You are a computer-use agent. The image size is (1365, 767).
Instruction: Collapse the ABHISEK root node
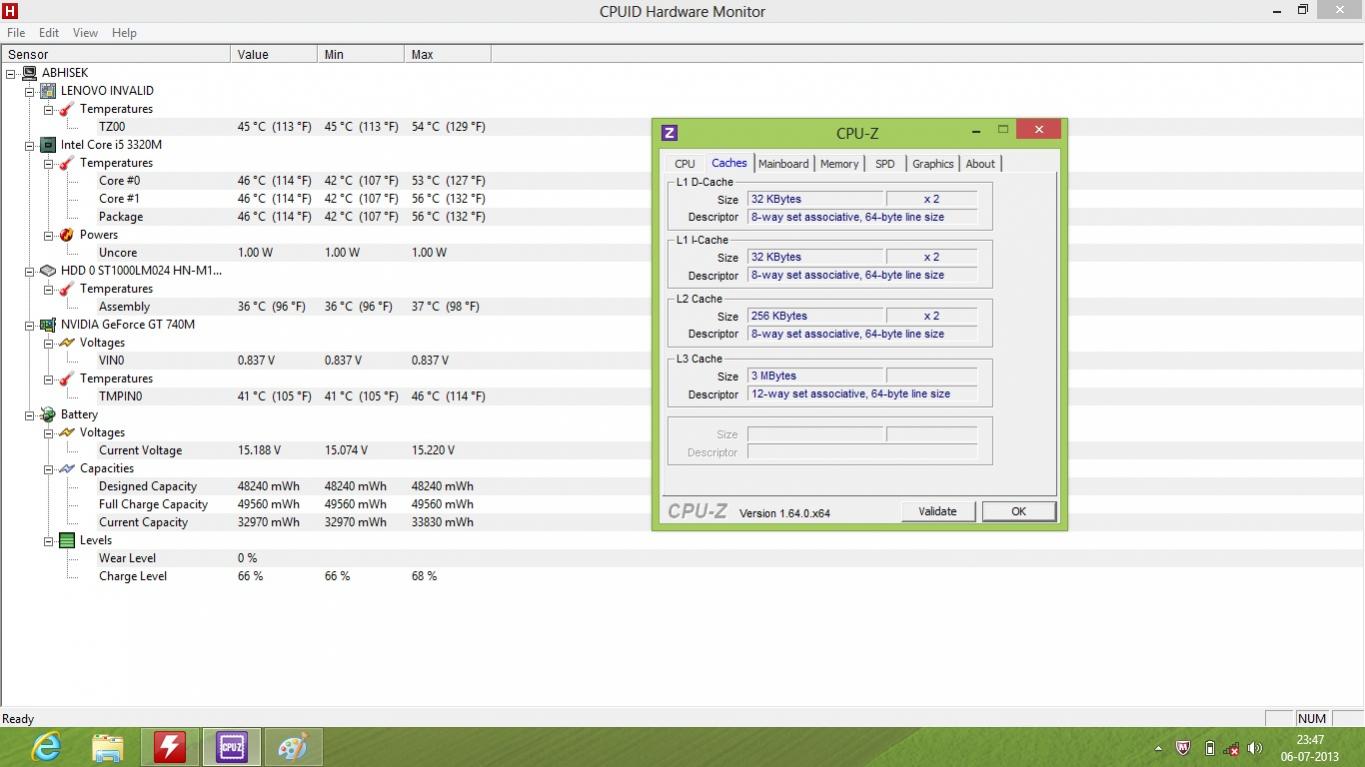tap(11, 73)
